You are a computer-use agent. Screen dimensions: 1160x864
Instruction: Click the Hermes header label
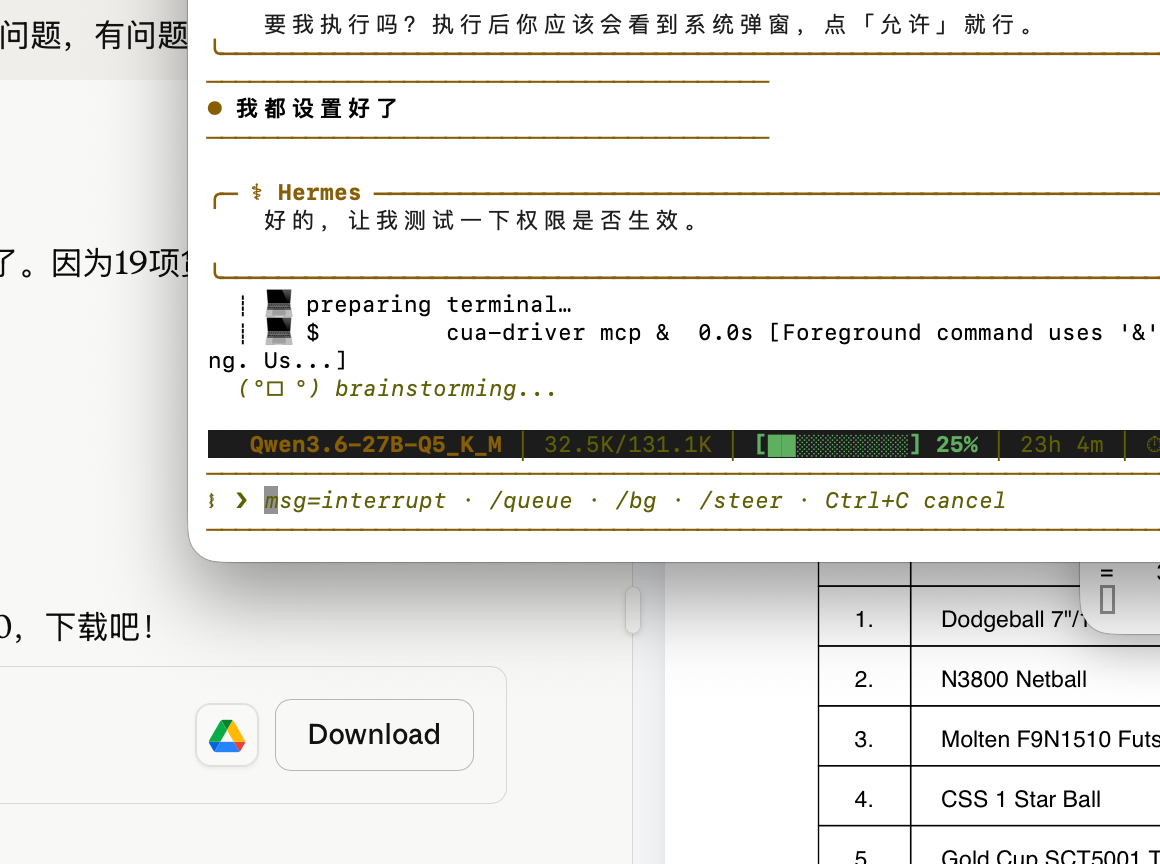(x=320, y=192)
